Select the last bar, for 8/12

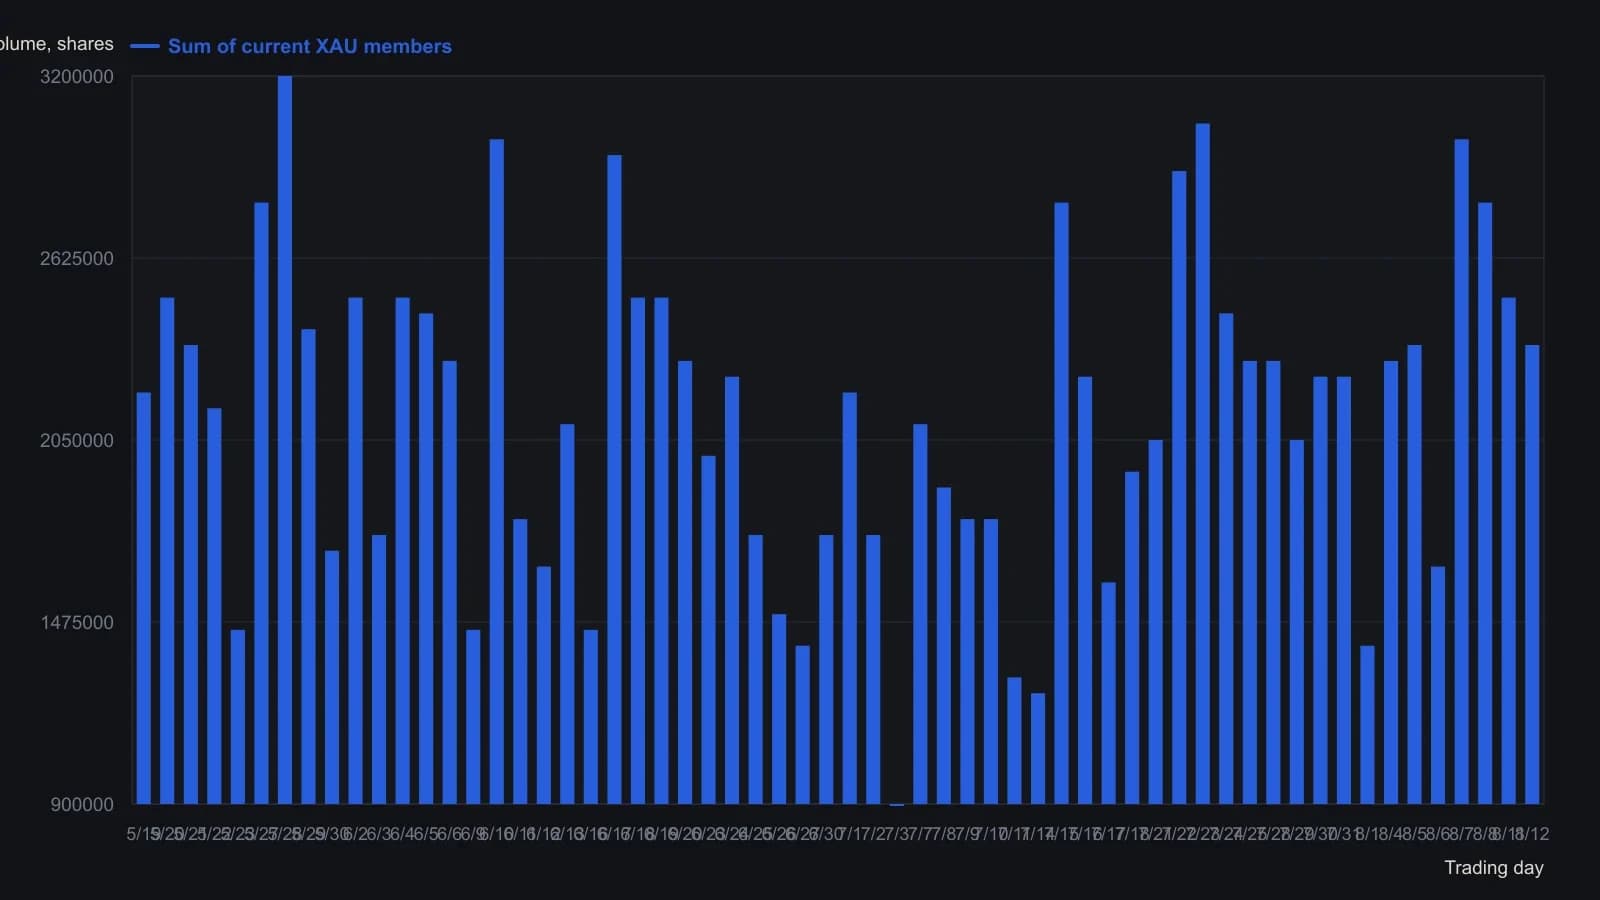(x=1532, y=575)
